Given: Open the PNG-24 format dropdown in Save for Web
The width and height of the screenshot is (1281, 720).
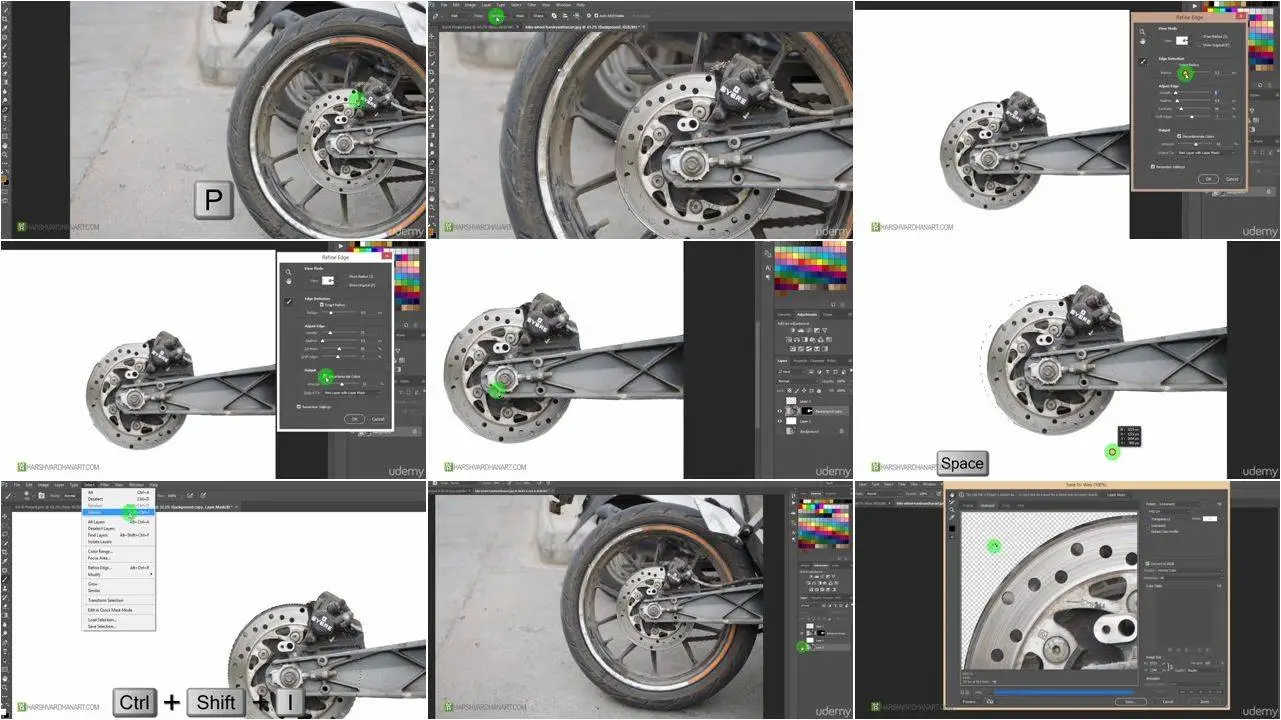Looking at the screenshot, I should click(x=1168, y=511).
